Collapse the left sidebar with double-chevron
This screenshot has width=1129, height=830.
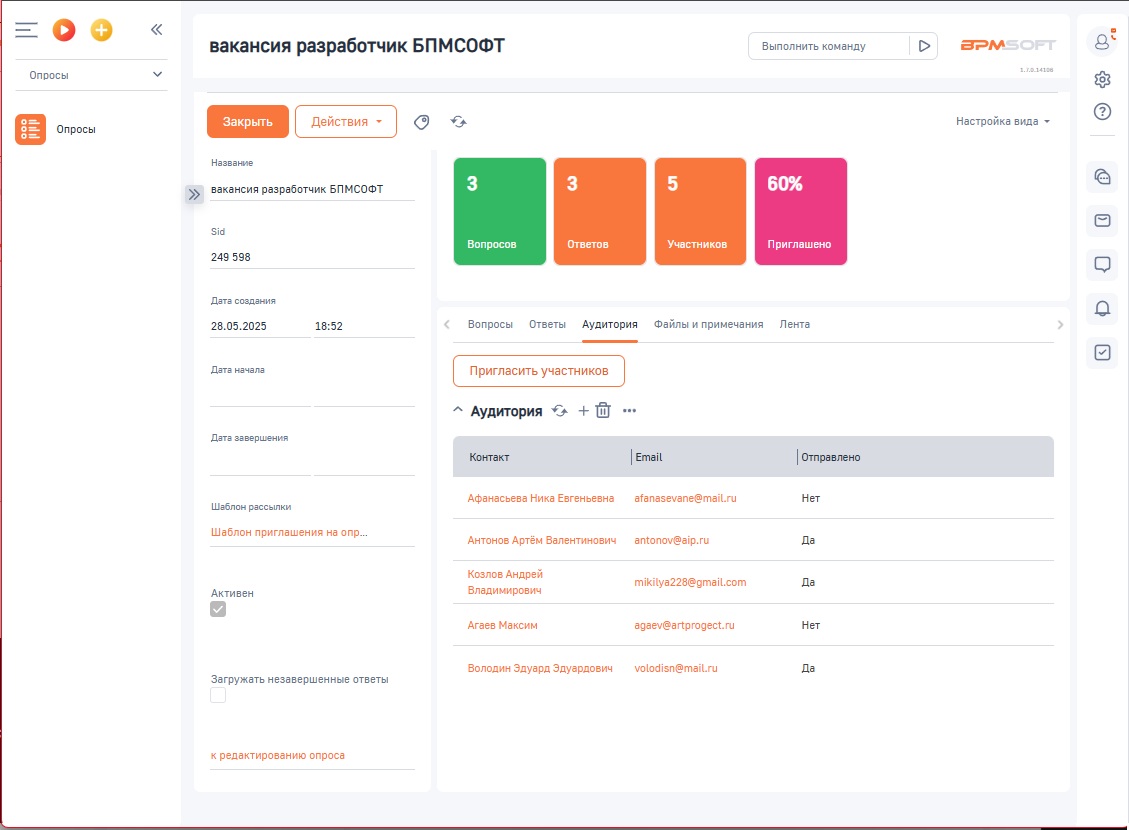click(156, 29)
